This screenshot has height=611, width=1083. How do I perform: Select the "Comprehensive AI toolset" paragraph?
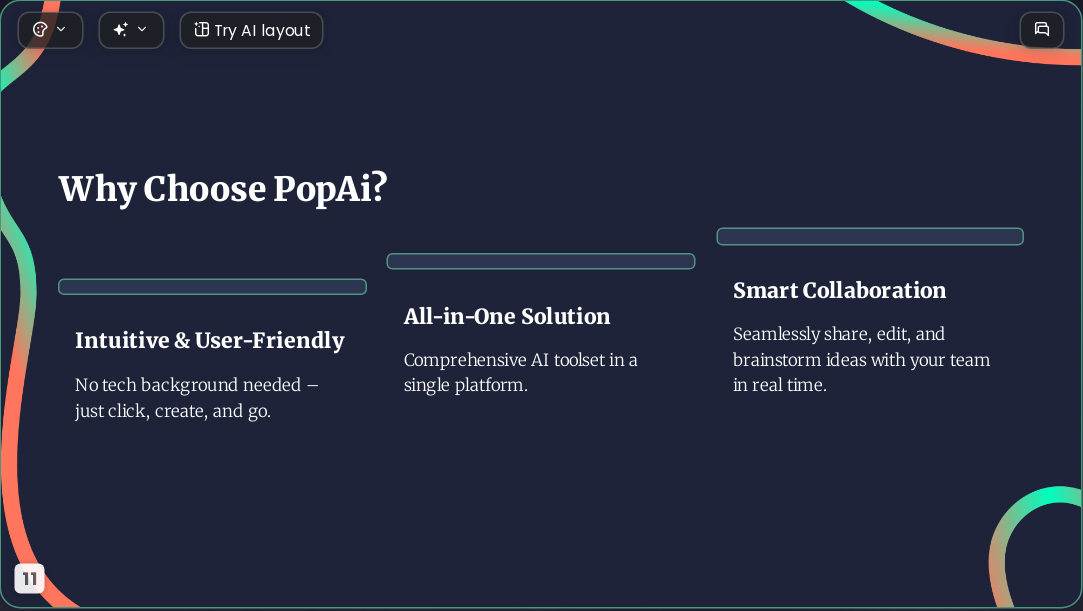pos(521,372)
